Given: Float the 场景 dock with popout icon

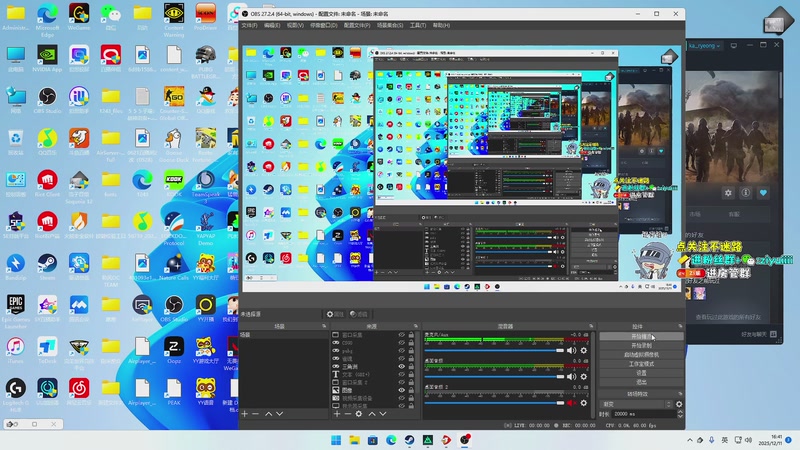Looking at the screenshot, I should (x=324, y=326).
